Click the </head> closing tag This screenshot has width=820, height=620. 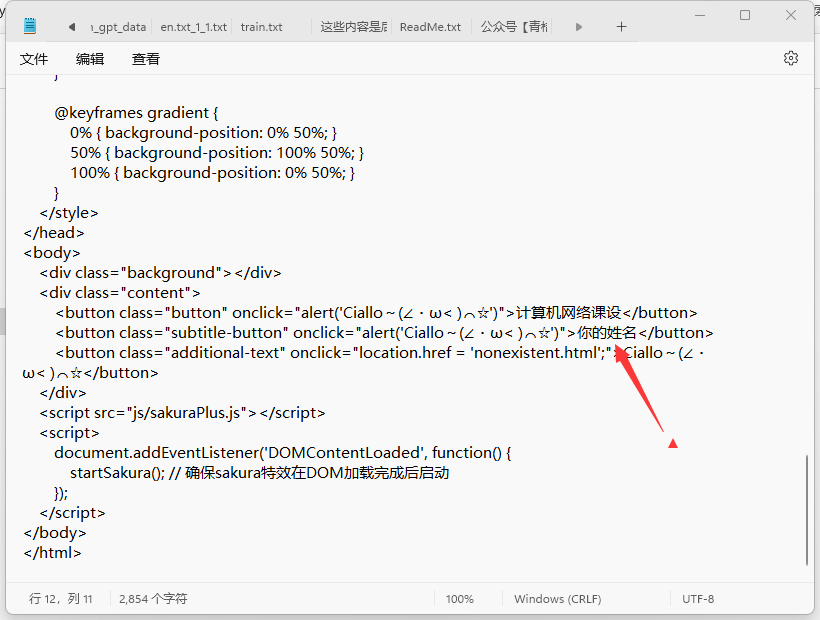click(54, 233)
